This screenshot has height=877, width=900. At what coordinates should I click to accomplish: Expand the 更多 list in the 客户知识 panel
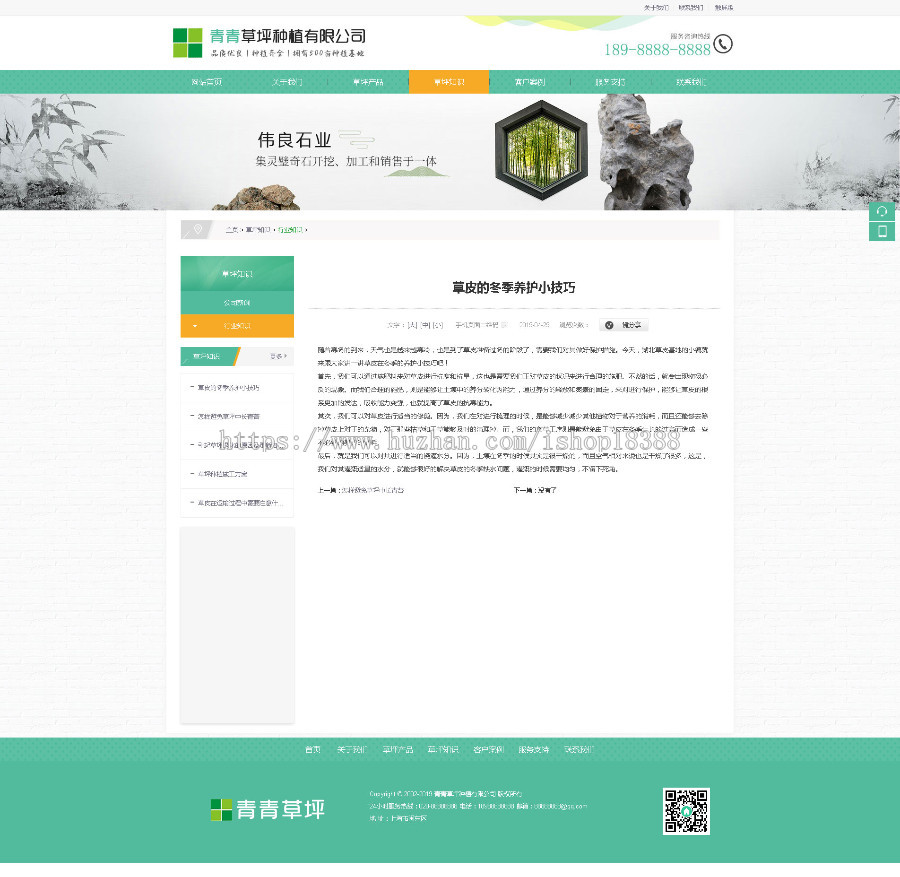[278, 356]
